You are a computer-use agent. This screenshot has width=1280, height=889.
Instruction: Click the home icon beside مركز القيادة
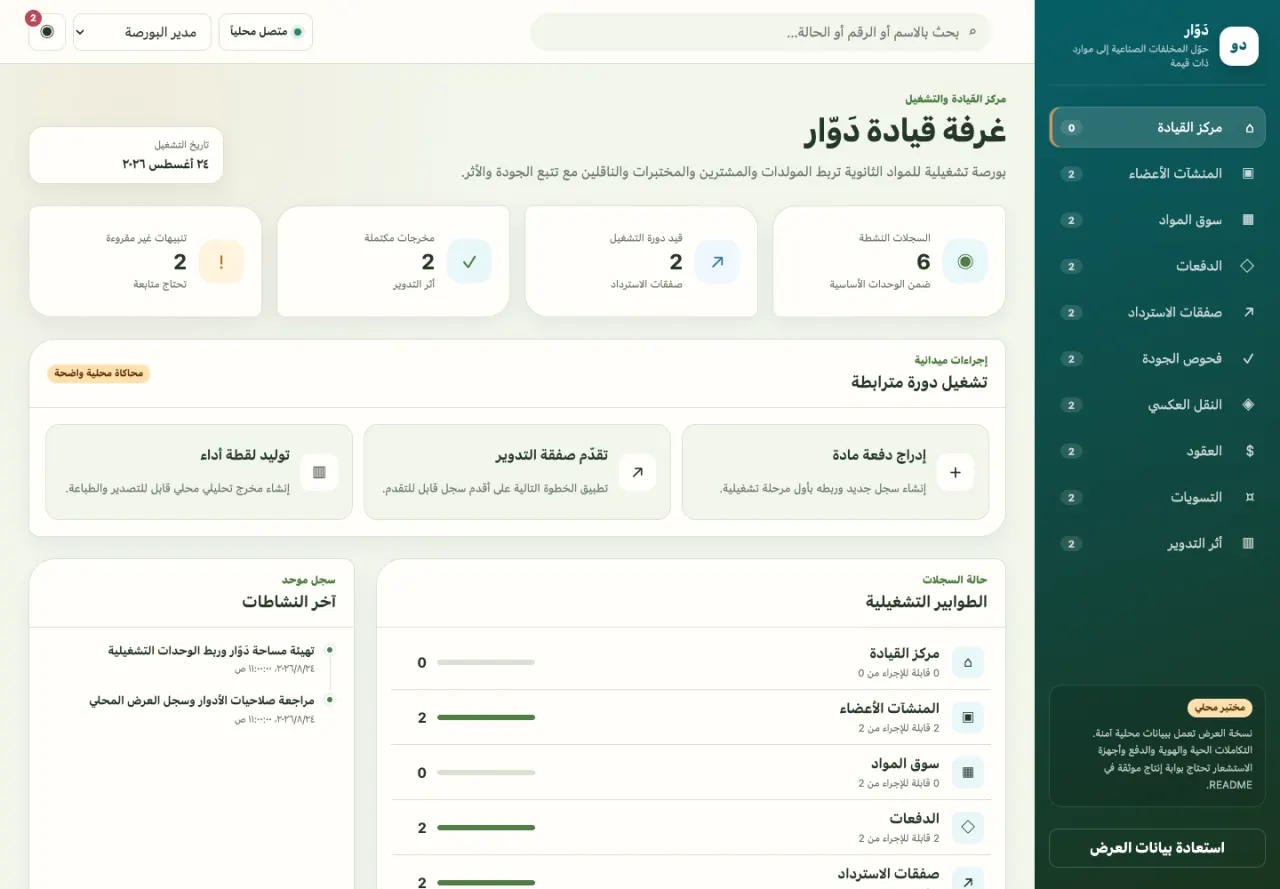pos(1248,128)
